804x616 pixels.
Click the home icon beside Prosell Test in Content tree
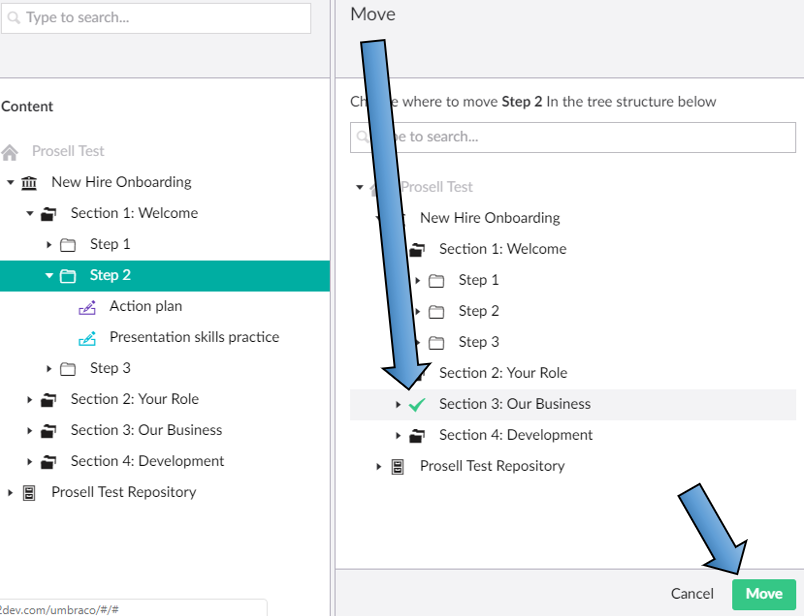(10, 152)
